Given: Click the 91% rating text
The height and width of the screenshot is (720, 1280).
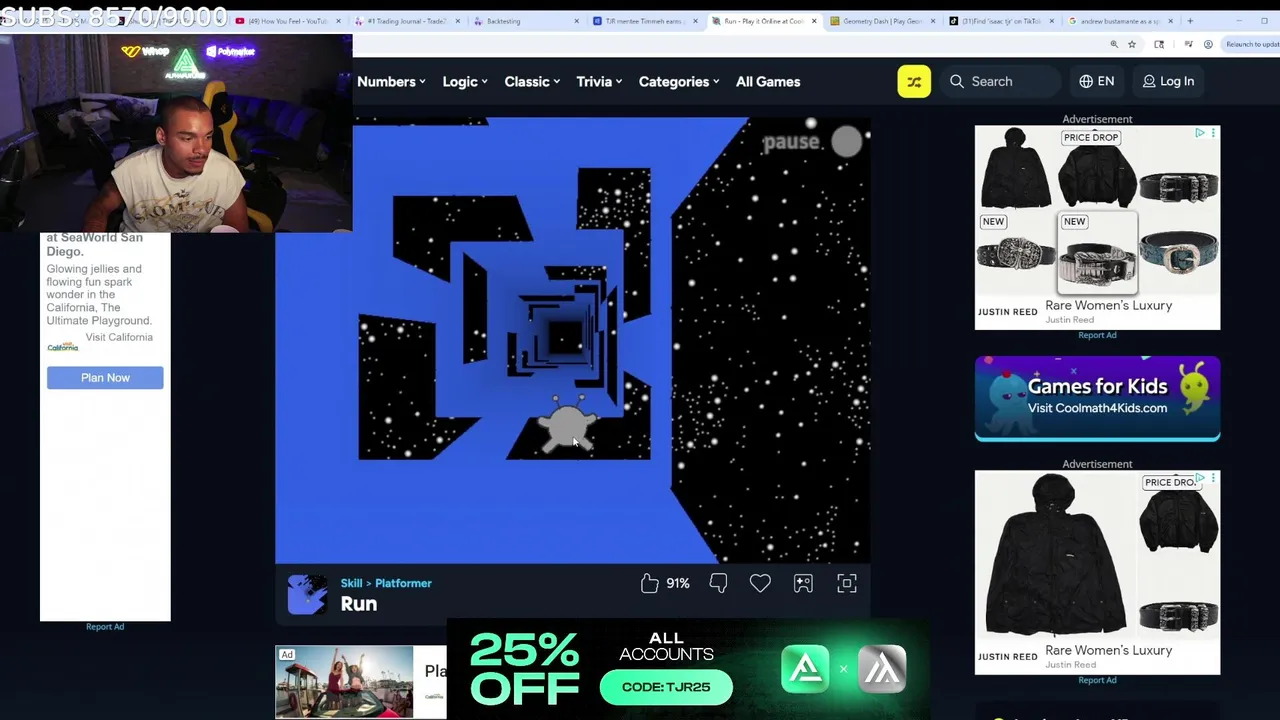Looking at the screenshot, I should (678, 583).
